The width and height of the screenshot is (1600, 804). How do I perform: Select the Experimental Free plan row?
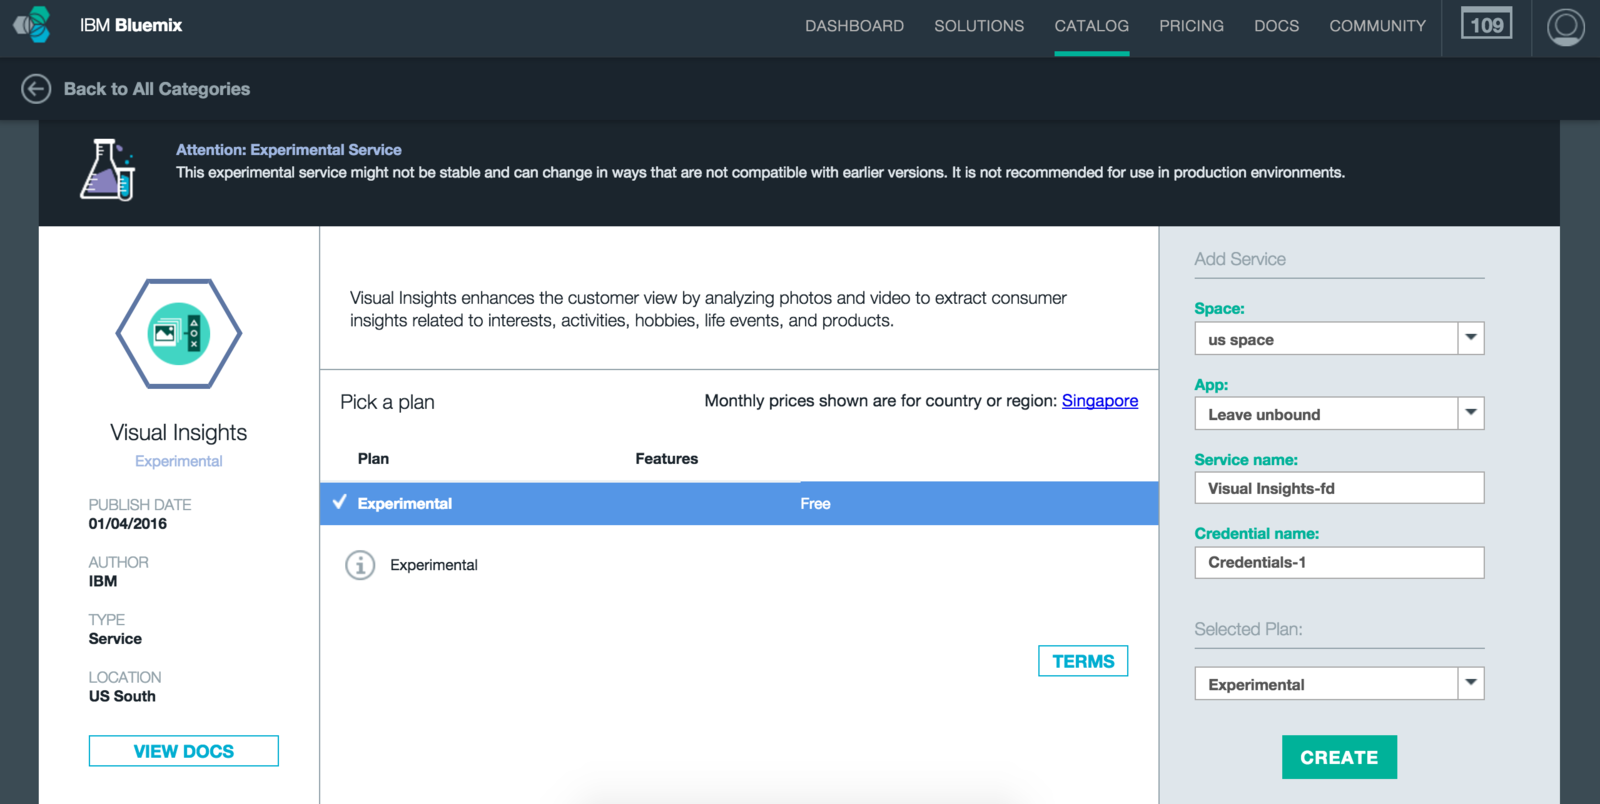coord(739,503)
